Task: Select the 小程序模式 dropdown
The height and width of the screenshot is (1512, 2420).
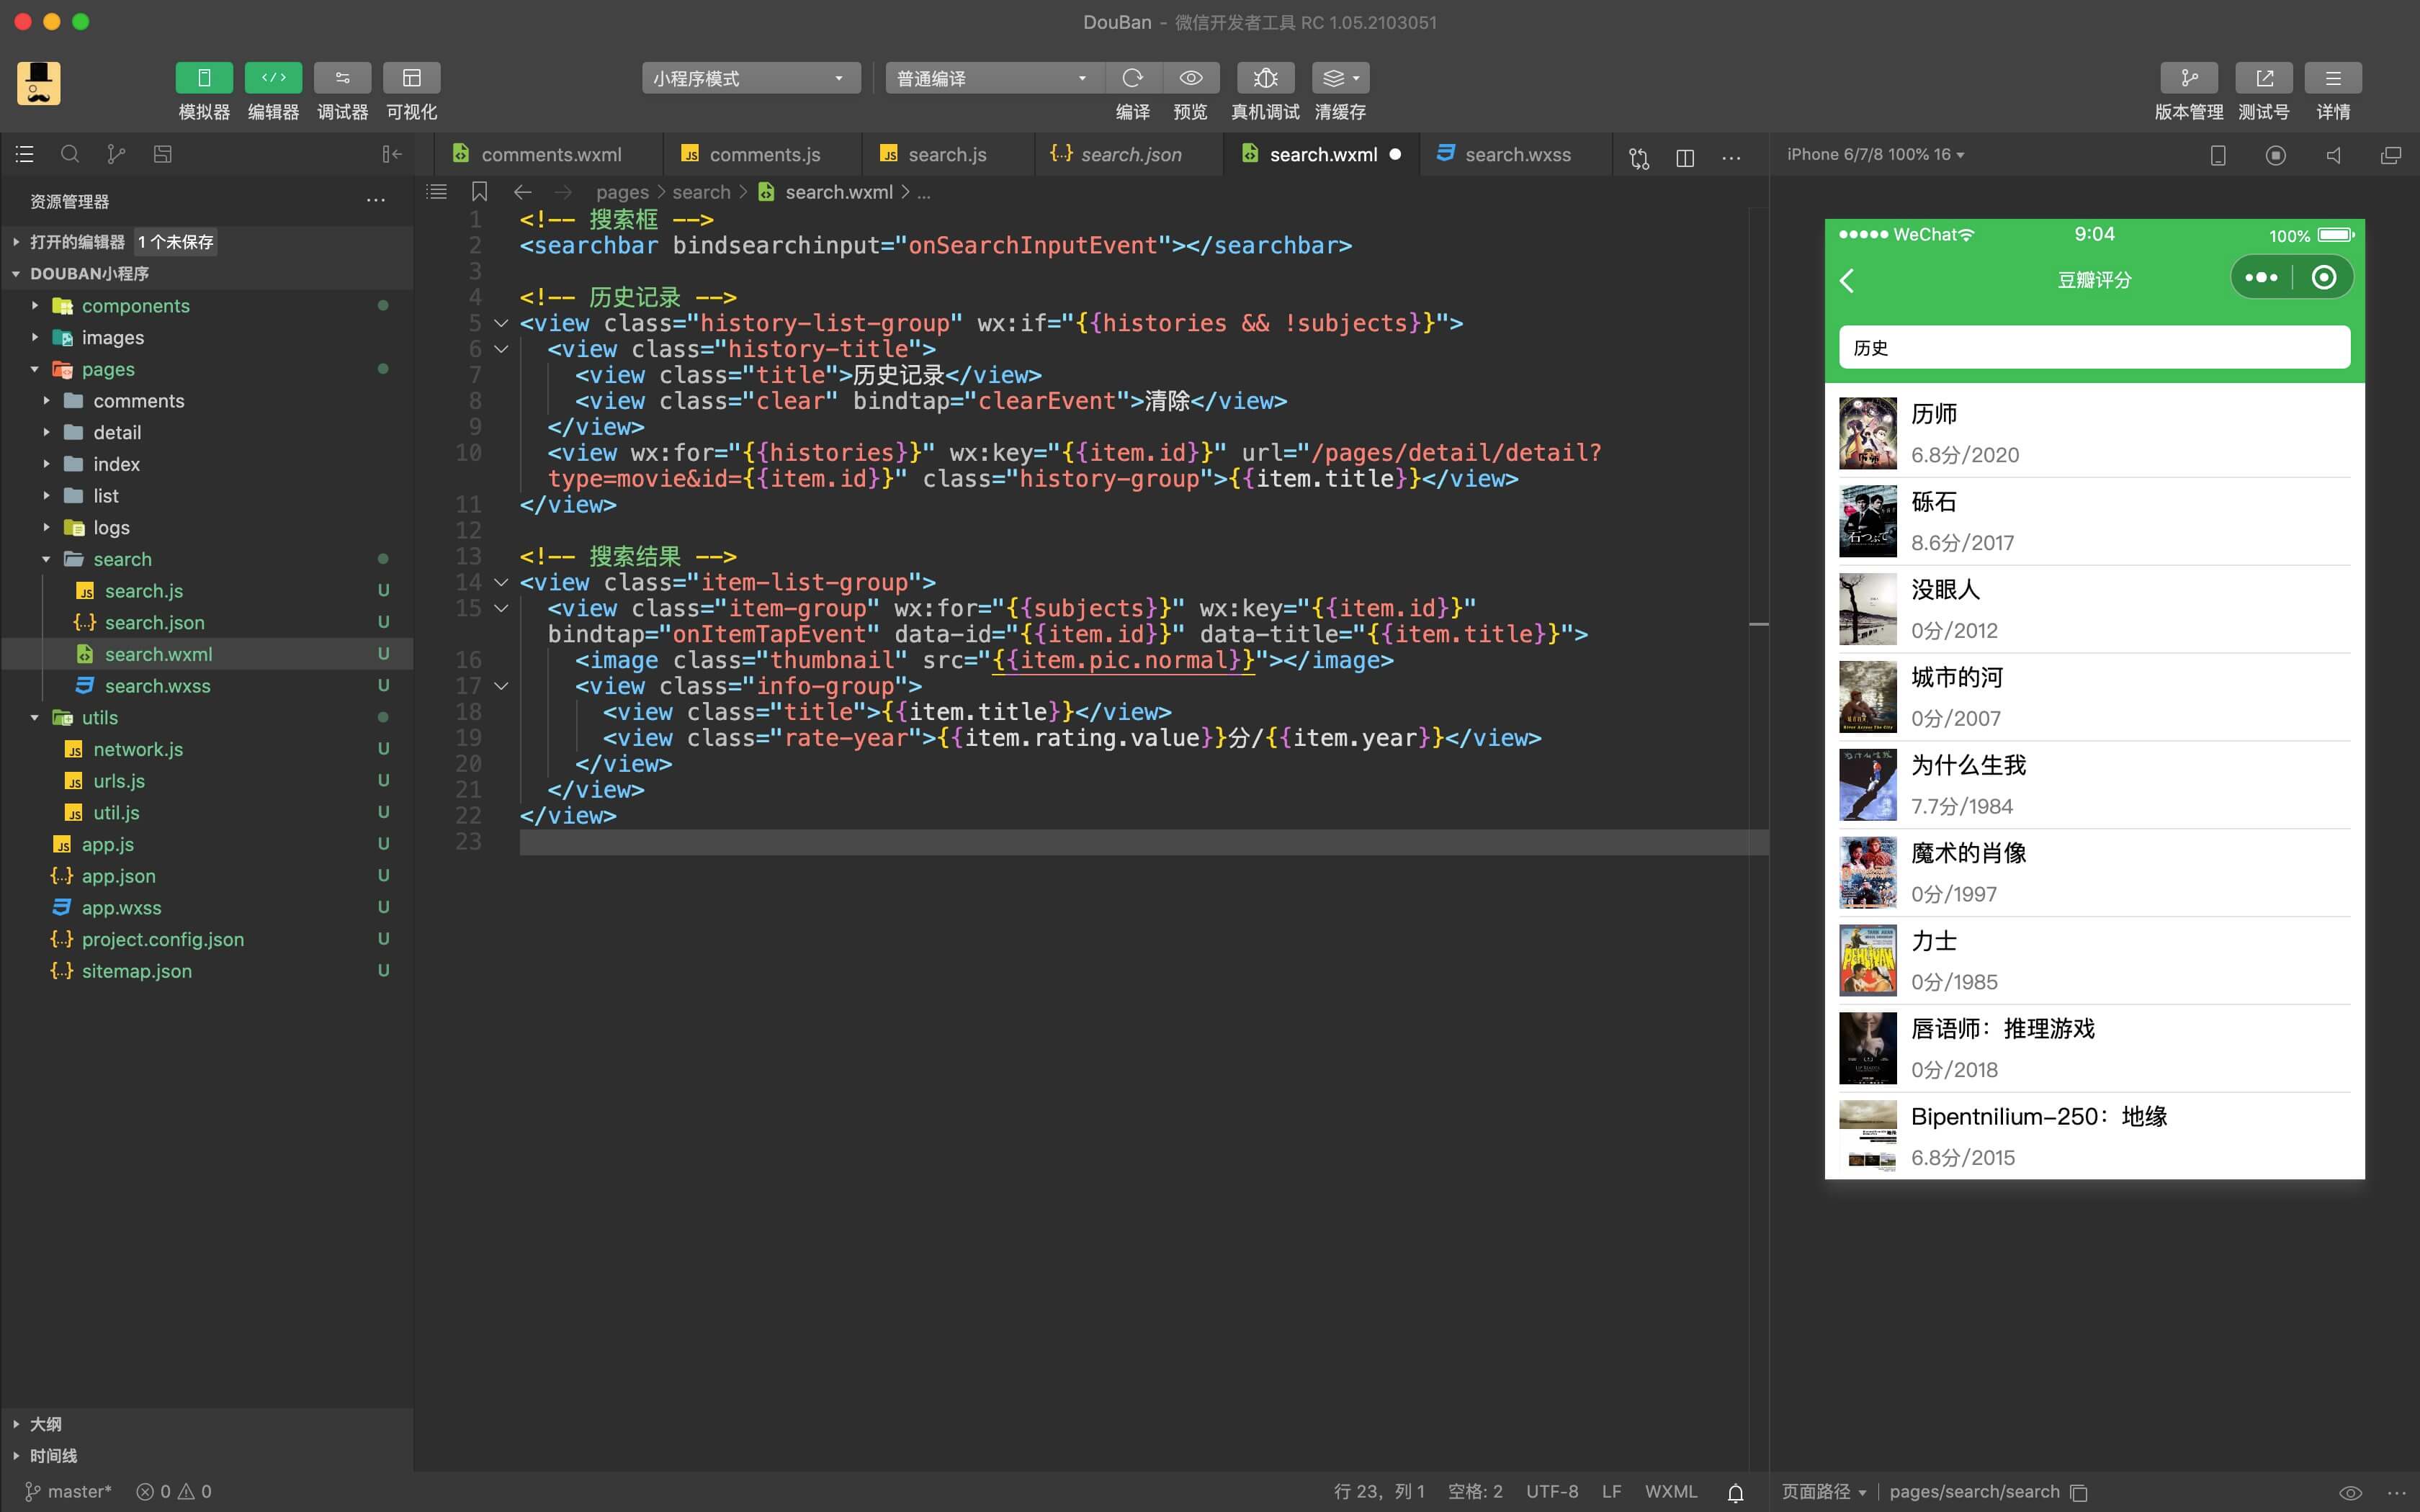Action: (x=748, y=76)
